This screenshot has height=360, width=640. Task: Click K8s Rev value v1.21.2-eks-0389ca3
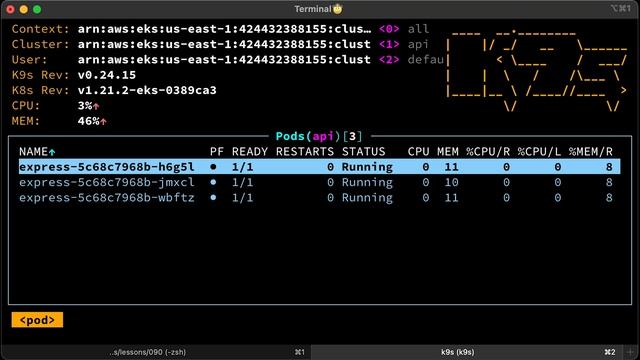click(x=147, y=90)
